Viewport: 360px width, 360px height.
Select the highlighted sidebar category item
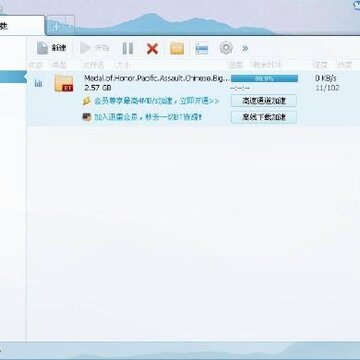pyautogui.click(x=13, y=77)
